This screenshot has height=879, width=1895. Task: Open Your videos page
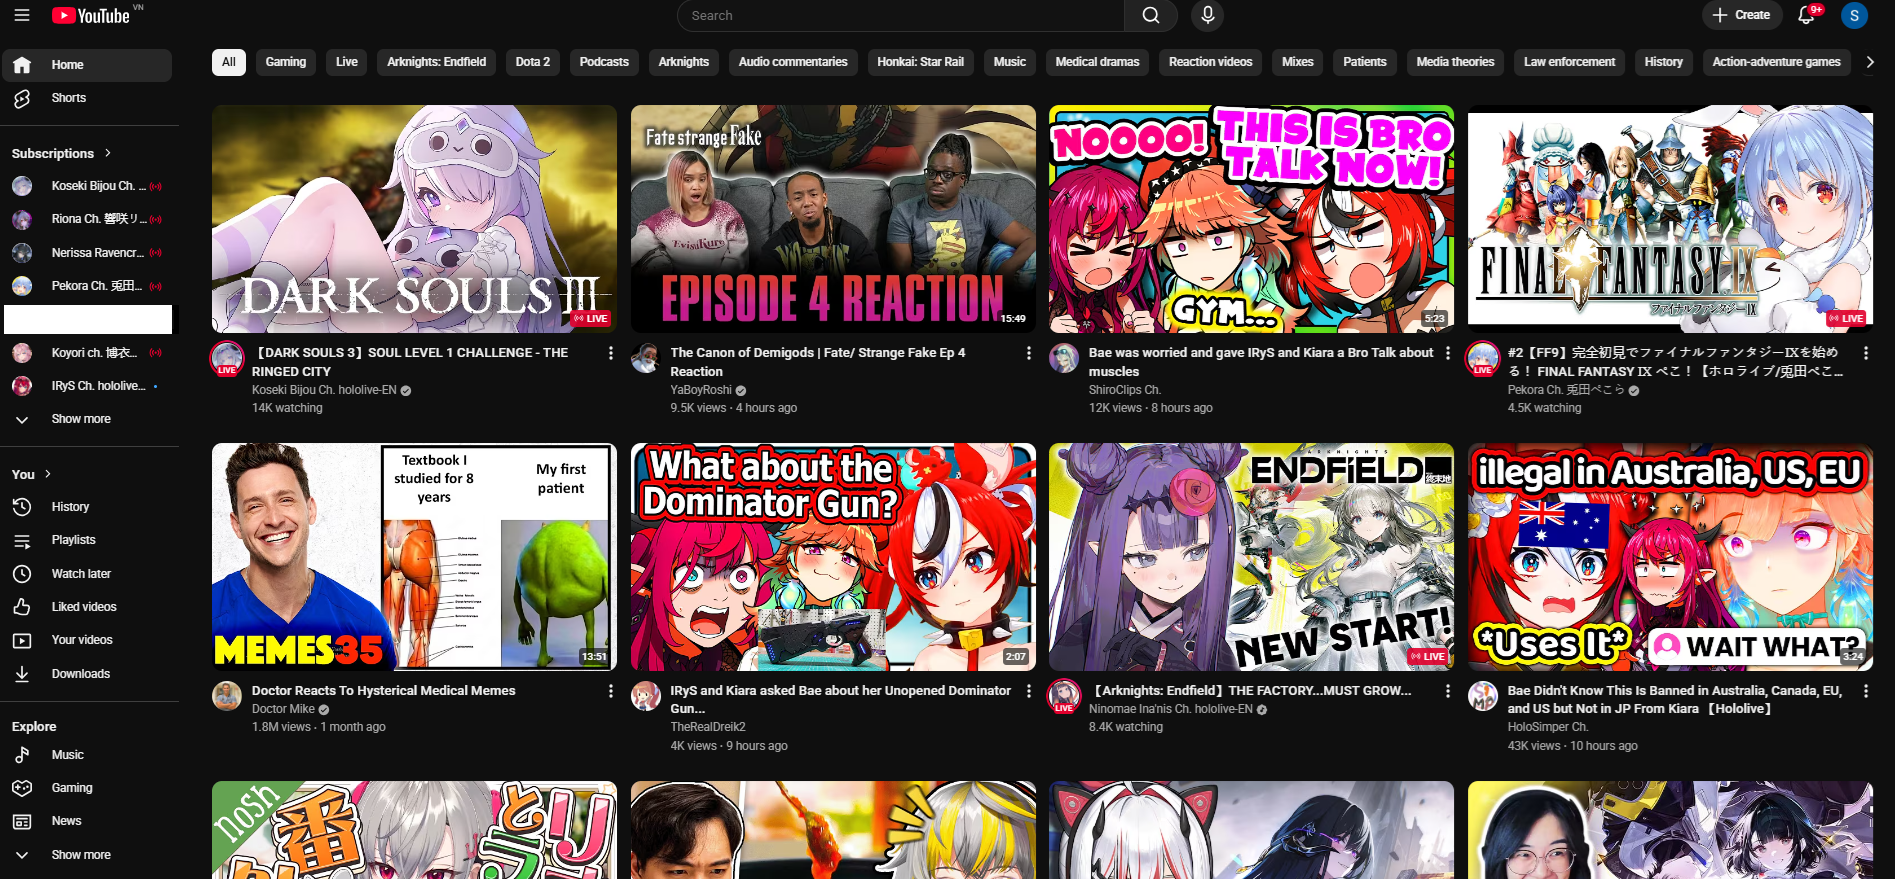coord(88,640)
